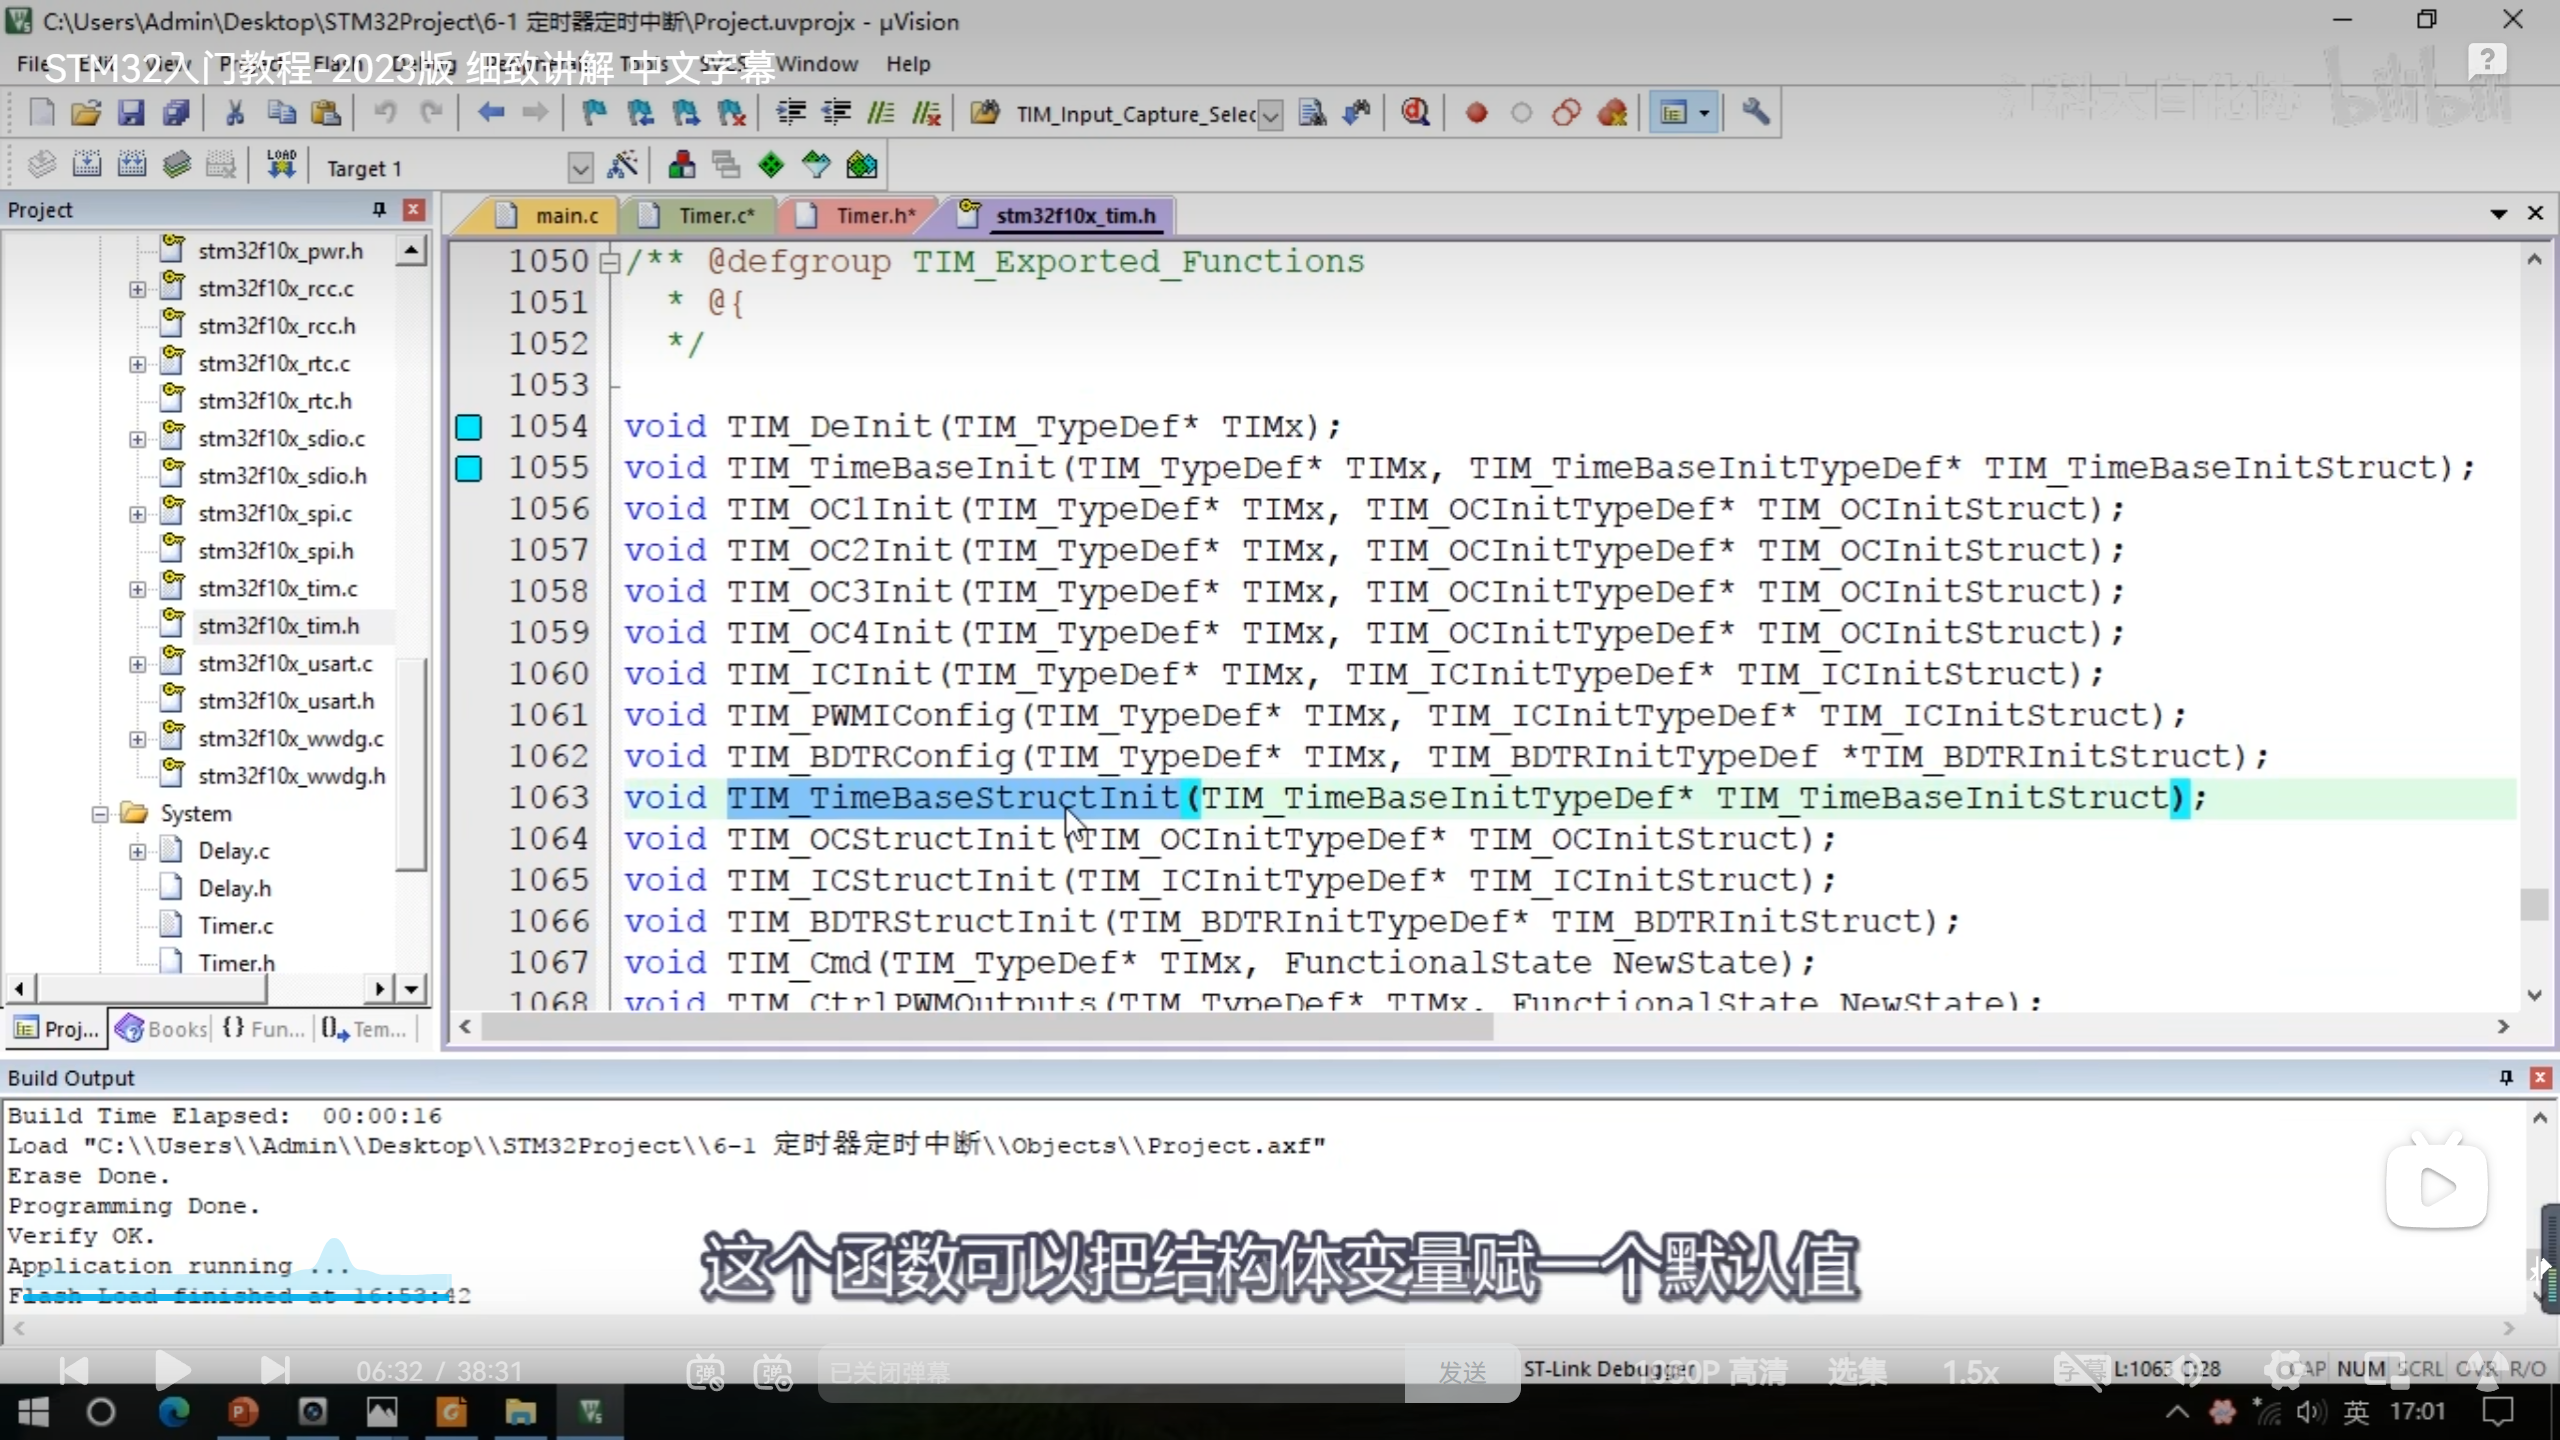The height and width of the screenshot is (1440, 2560).
Task: Toggle bookmark marker on line 1055
Action: pyautogui.click(x=469, y=468)
